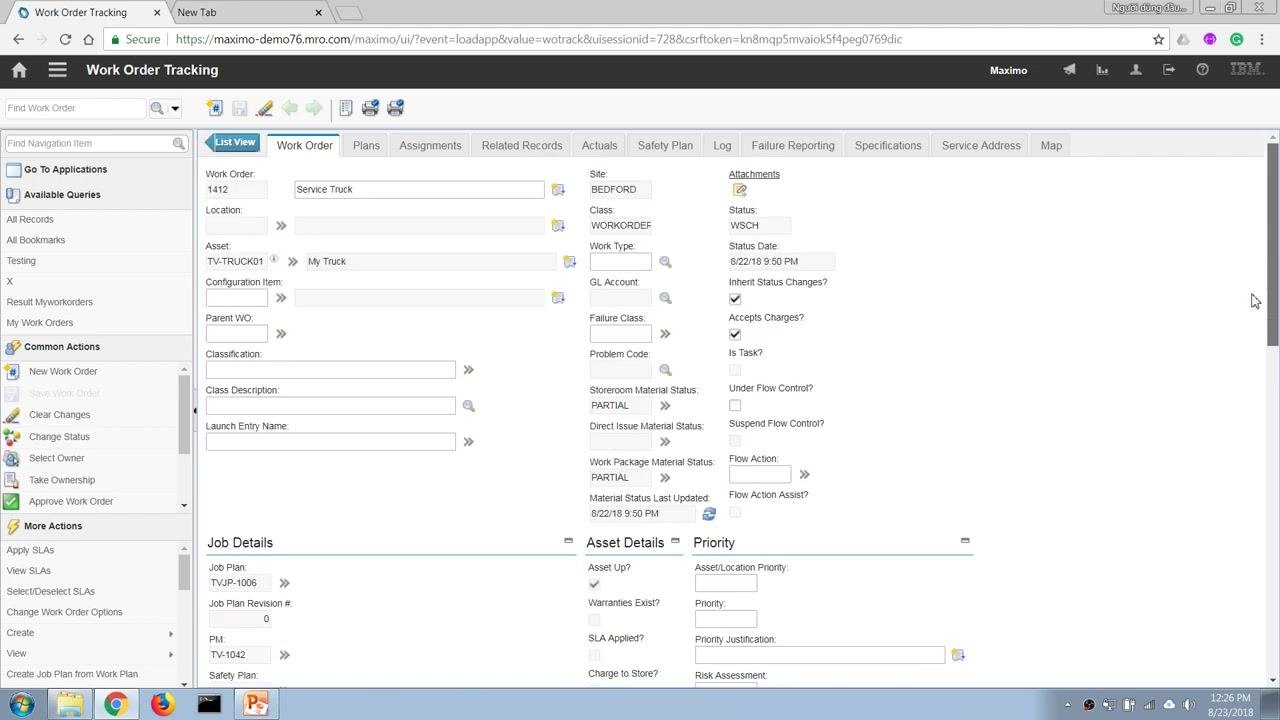Image resolution: width=1280 pixels, height=720 pixels.
Task: Click the Service Truck description field
Action: [419, 190]
